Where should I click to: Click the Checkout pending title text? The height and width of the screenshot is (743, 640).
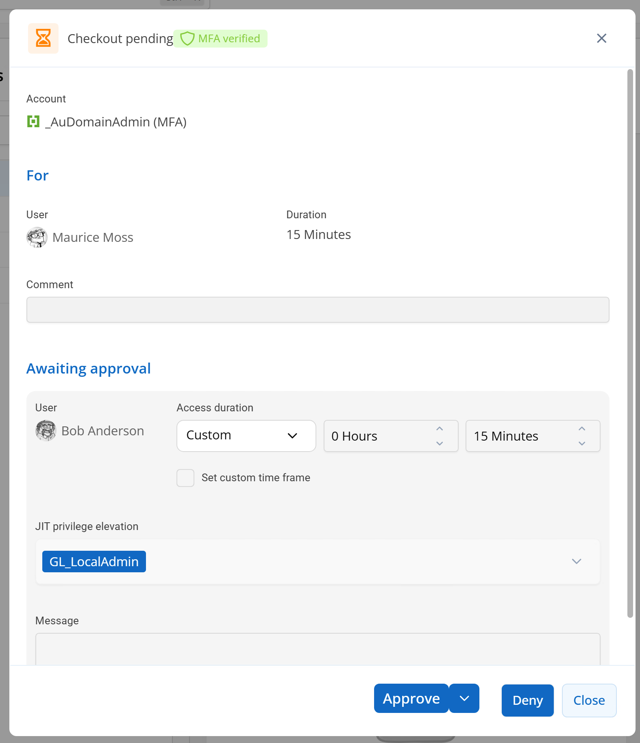click(120, 38)
